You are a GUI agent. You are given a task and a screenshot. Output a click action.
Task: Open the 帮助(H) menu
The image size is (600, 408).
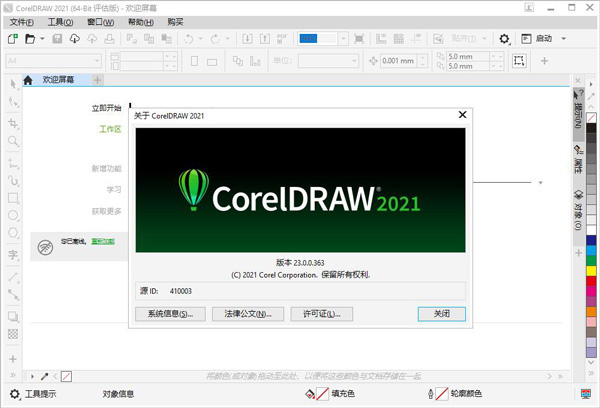141,21
